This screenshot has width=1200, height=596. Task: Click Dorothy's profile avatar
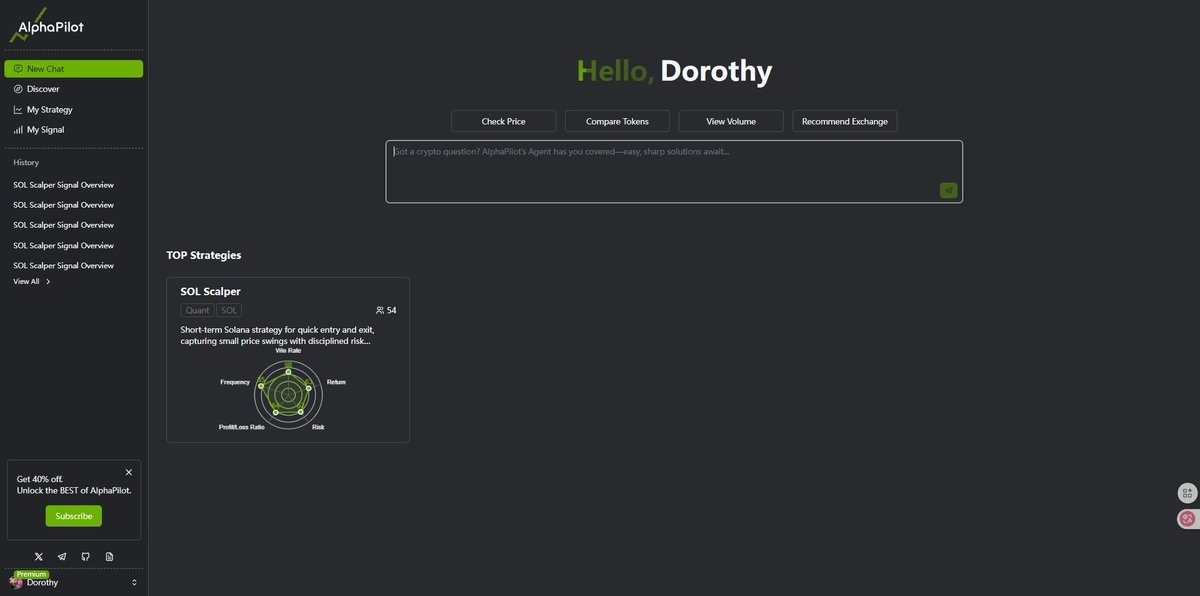[x=16, y=582]
